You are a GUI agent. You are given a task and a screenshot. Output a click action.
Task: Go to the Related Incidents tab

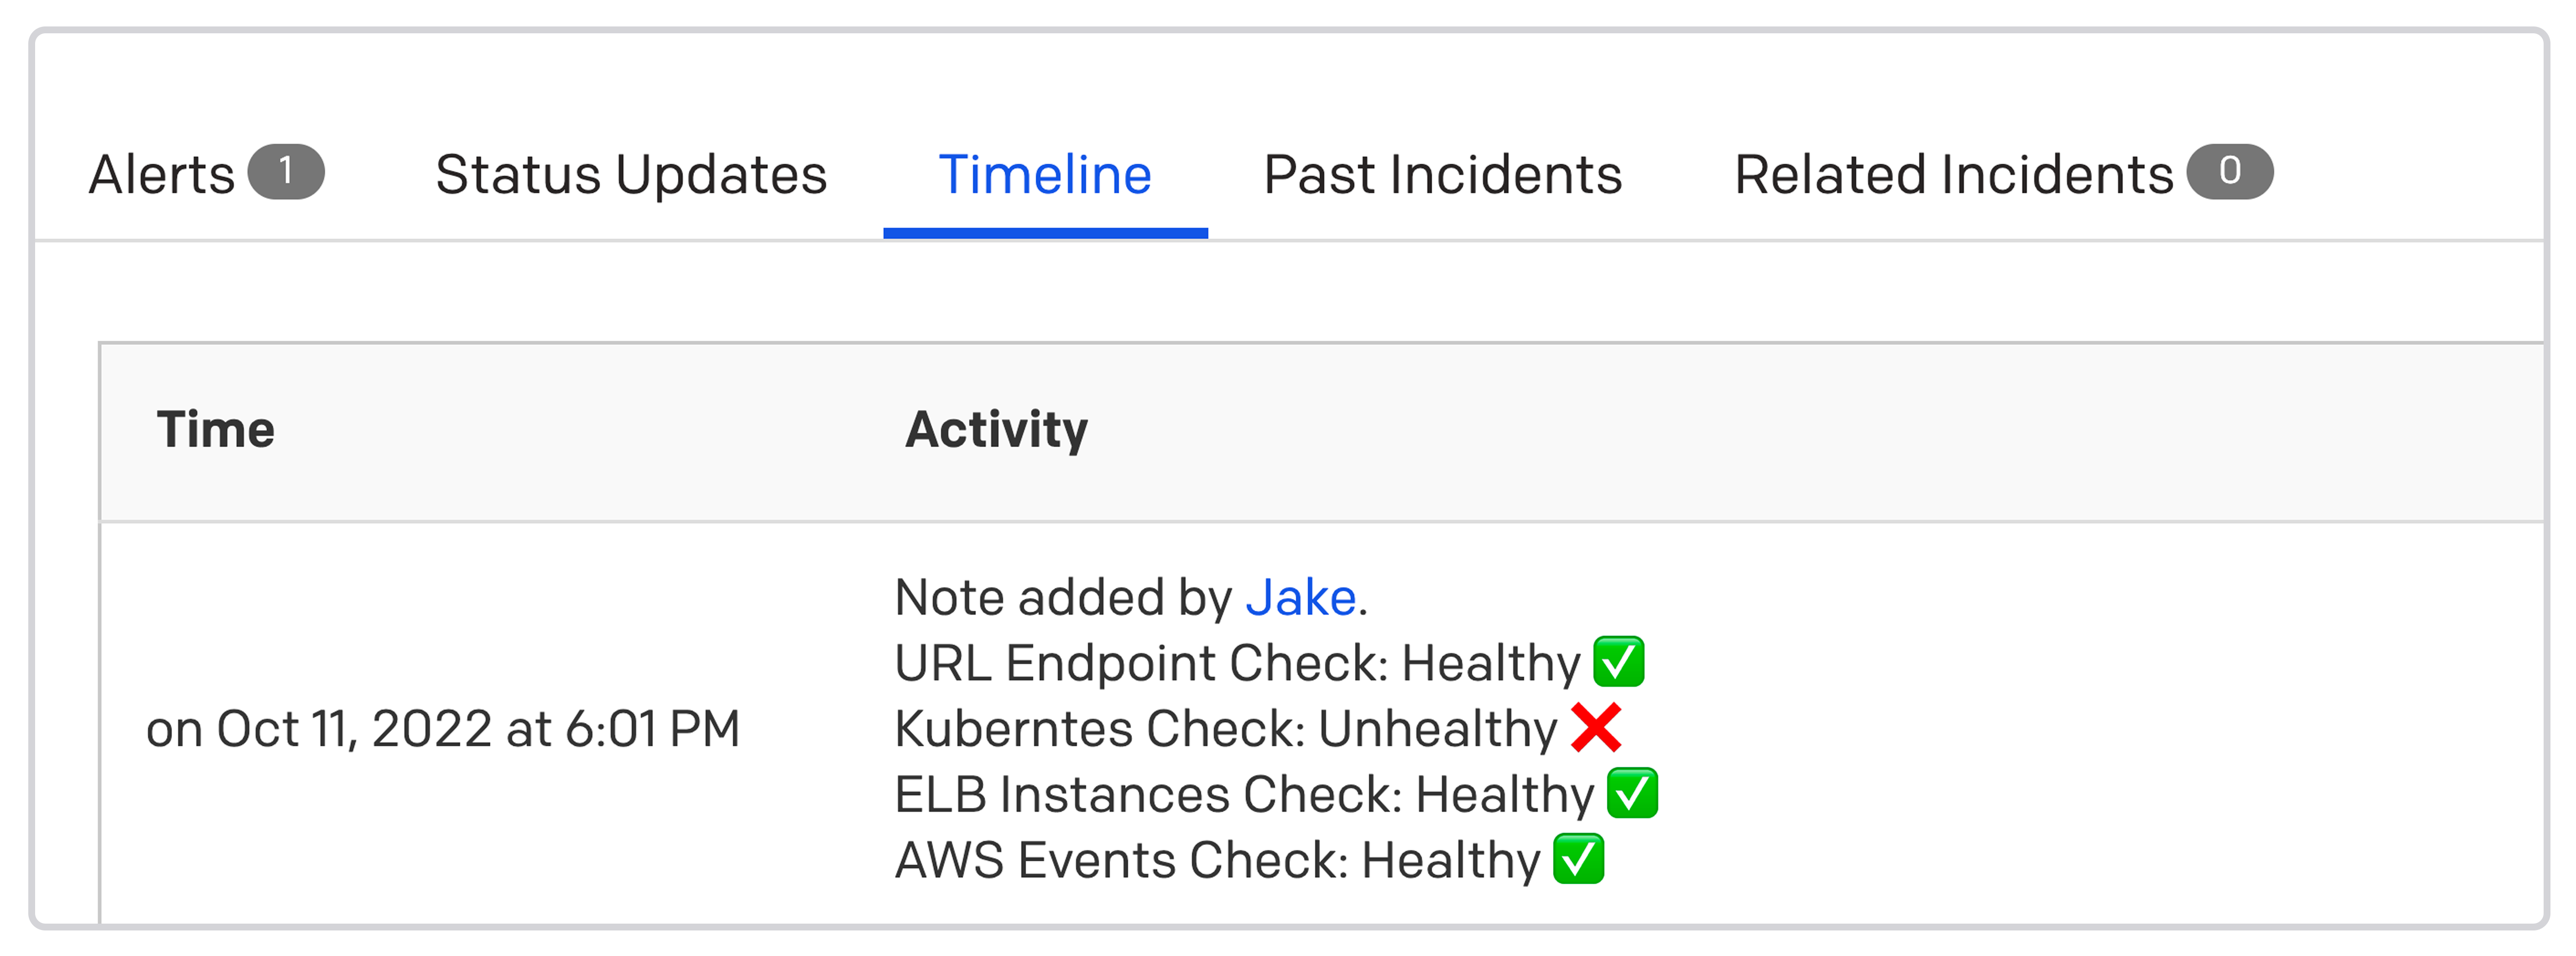(2003, 174)
